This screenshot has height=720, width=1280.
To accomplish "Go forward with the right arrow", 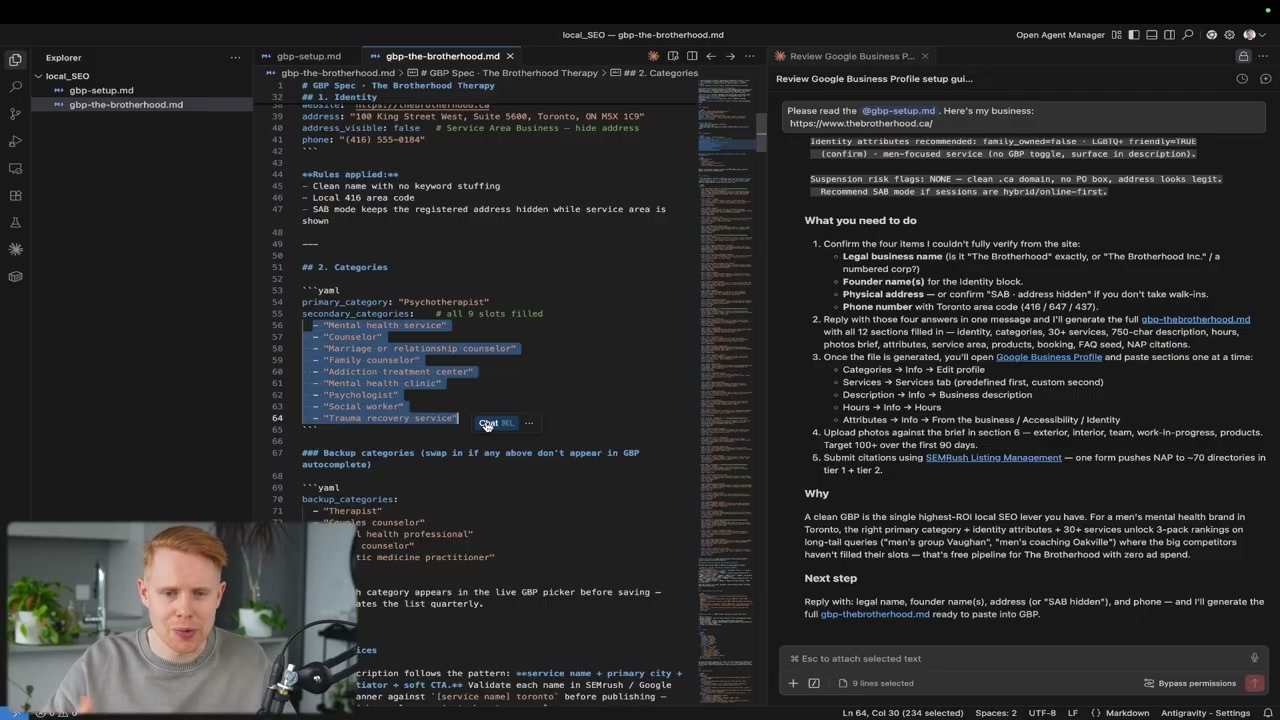I will (x=730, y=56).
